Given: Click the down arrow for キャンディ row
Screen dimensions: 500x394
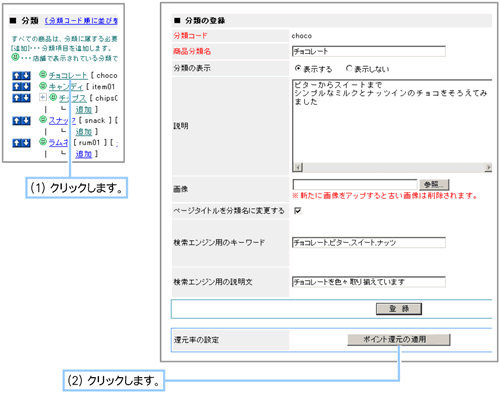Looking at the screenshot, I should (x=26, y=87).
